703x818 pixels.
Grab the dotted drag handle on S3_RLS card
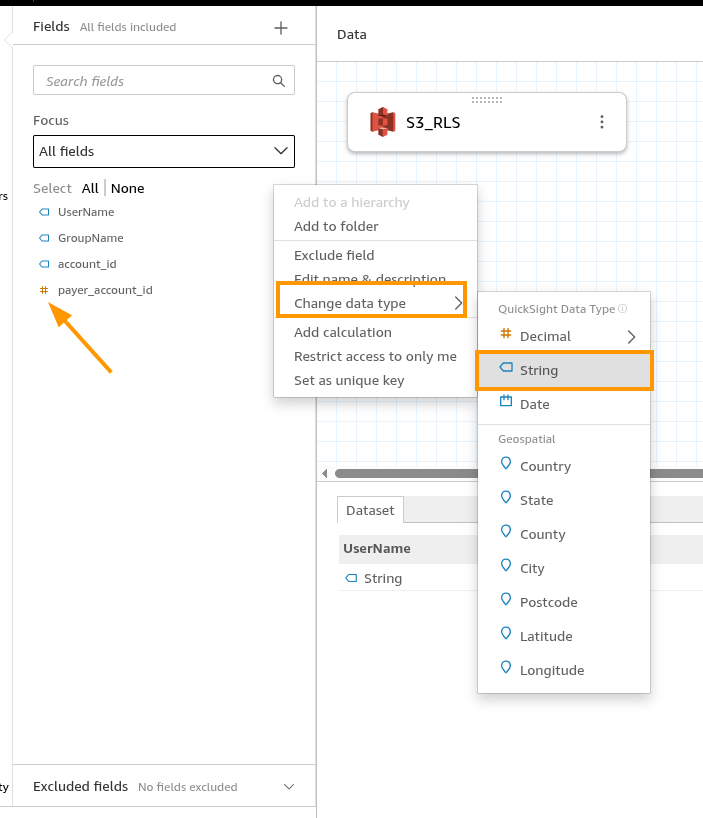pos(487,100)
